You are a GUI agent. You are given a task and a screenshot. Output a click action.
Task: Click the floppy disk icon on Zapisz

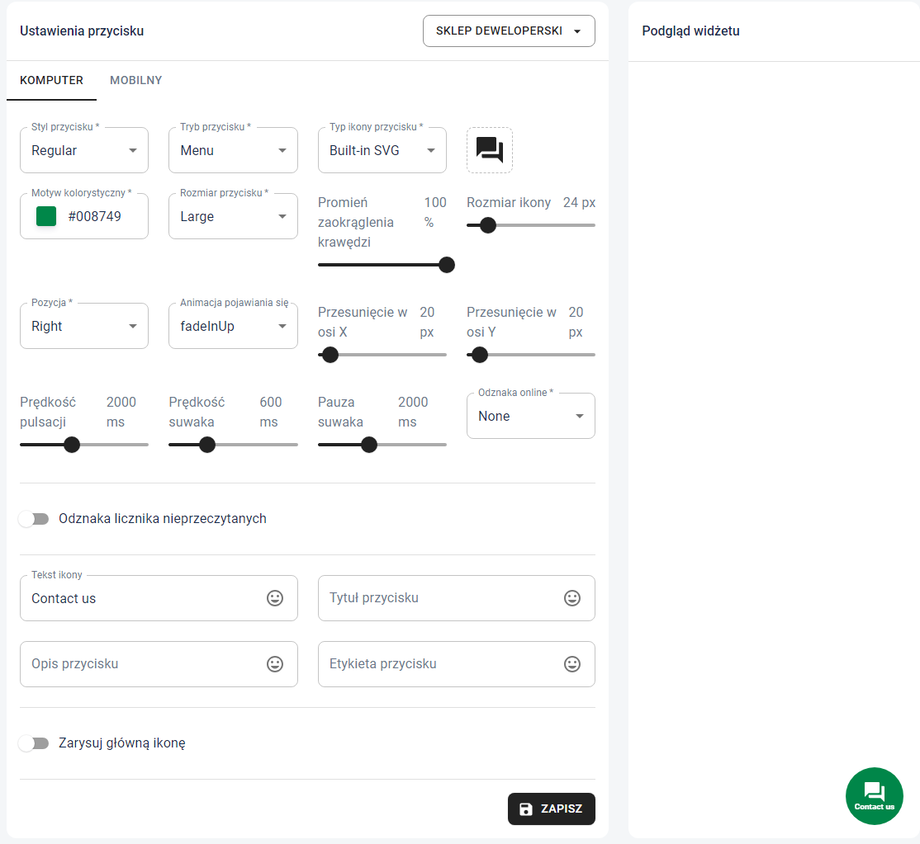(x=526, y=809)
